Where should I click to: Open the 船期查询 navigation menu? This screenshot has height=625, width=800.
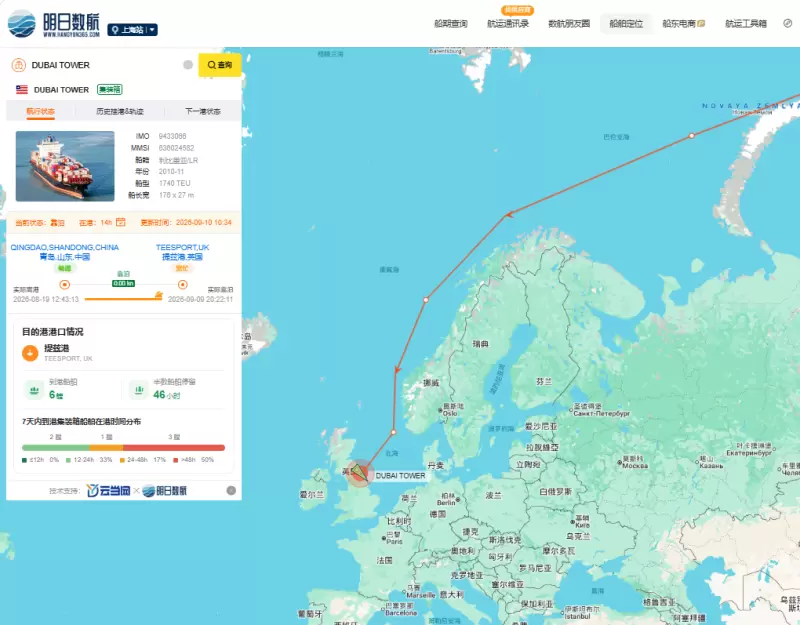[451, 23]
